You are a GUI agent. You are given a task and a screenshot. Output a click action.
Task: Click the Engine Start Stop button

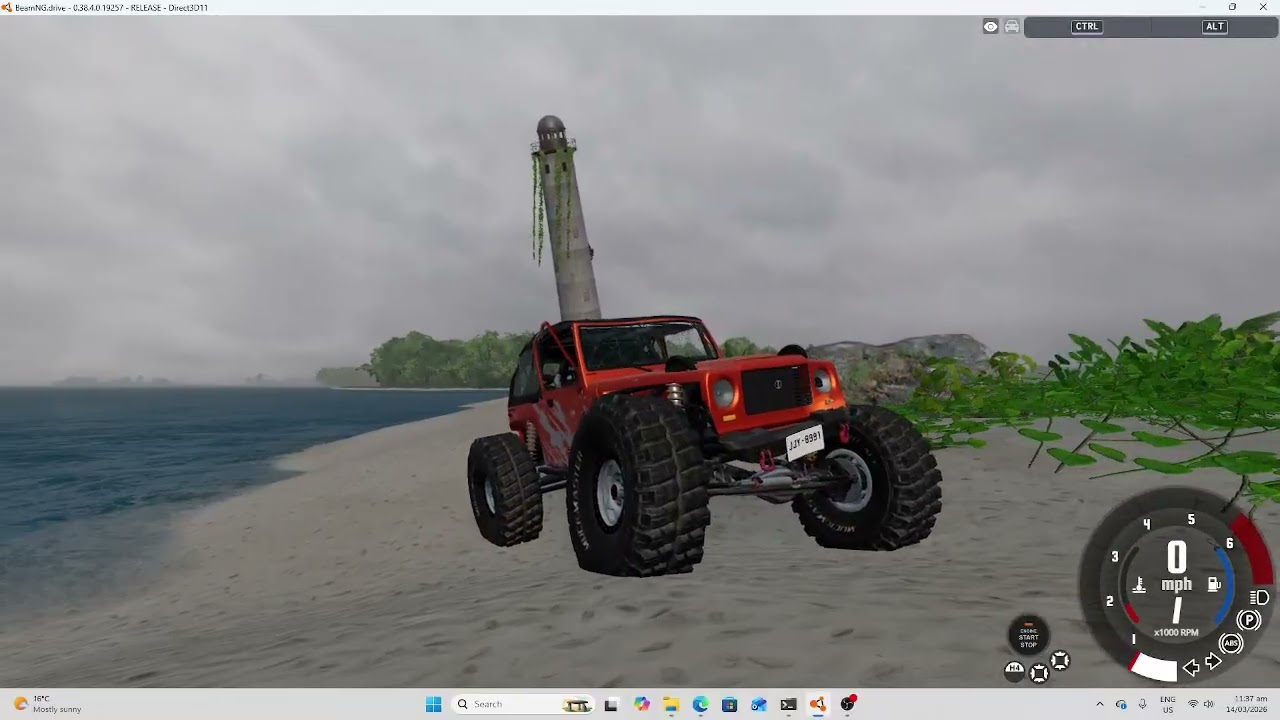pyautogui.click(x=1028, y=636)
